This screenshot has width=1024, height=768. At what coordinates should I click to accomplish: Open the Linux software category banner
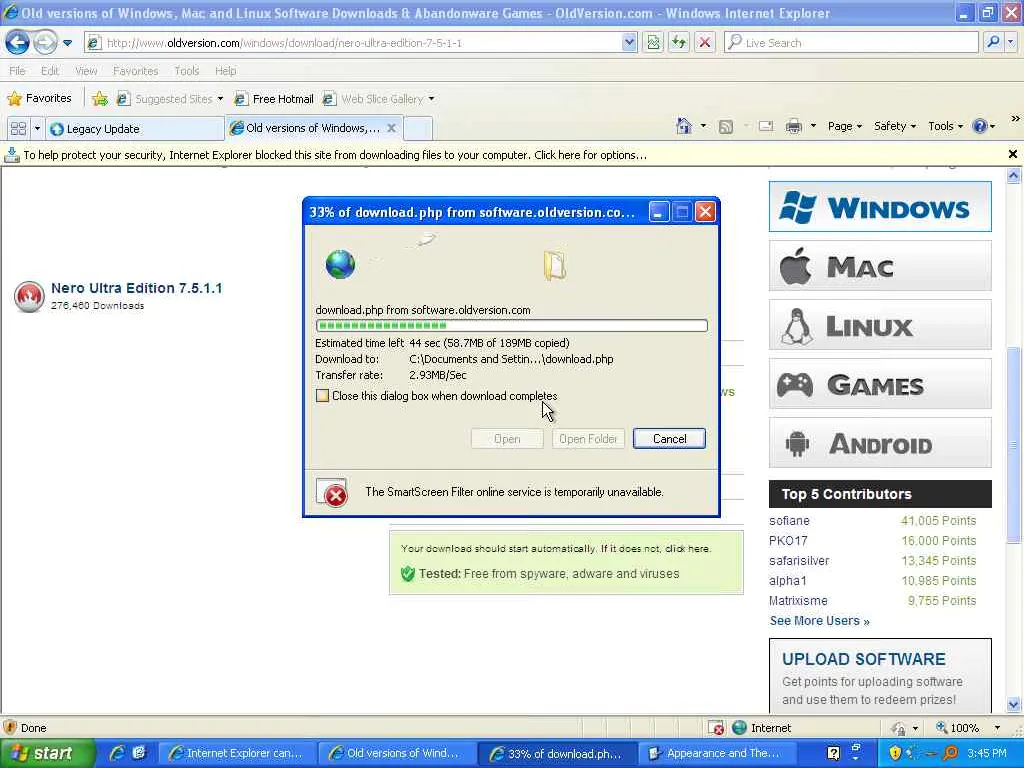coord(880,325)
